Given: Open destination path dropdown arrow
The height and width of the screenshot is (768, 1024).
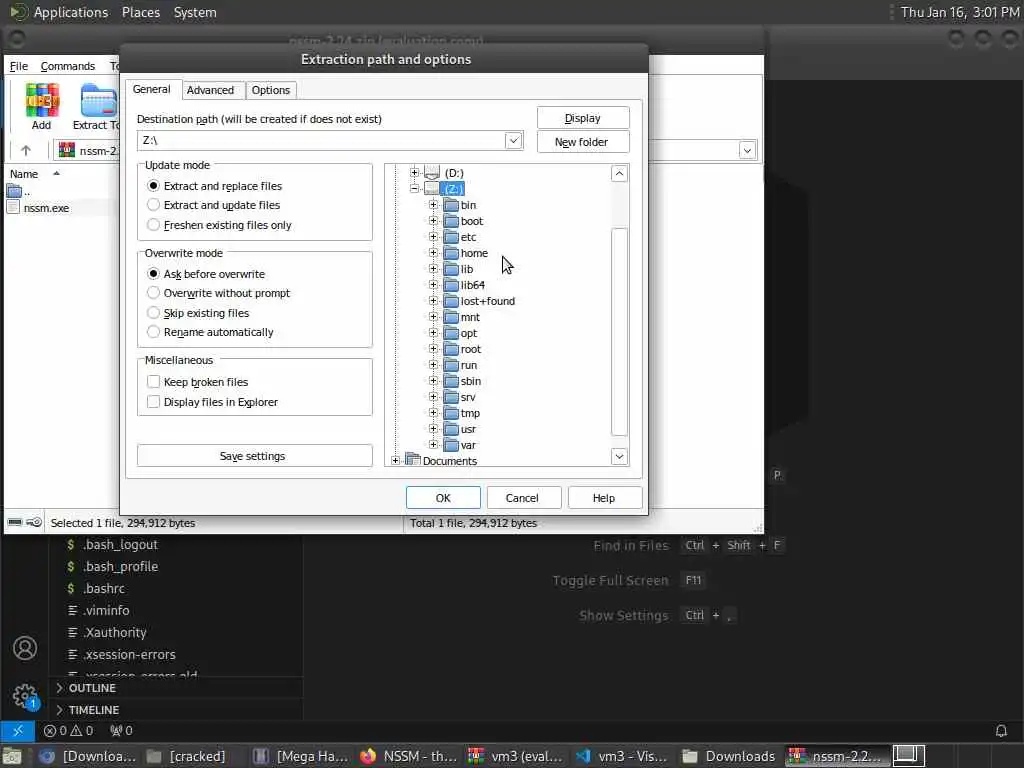Looking at the screenshot, I should click(513, 140).
